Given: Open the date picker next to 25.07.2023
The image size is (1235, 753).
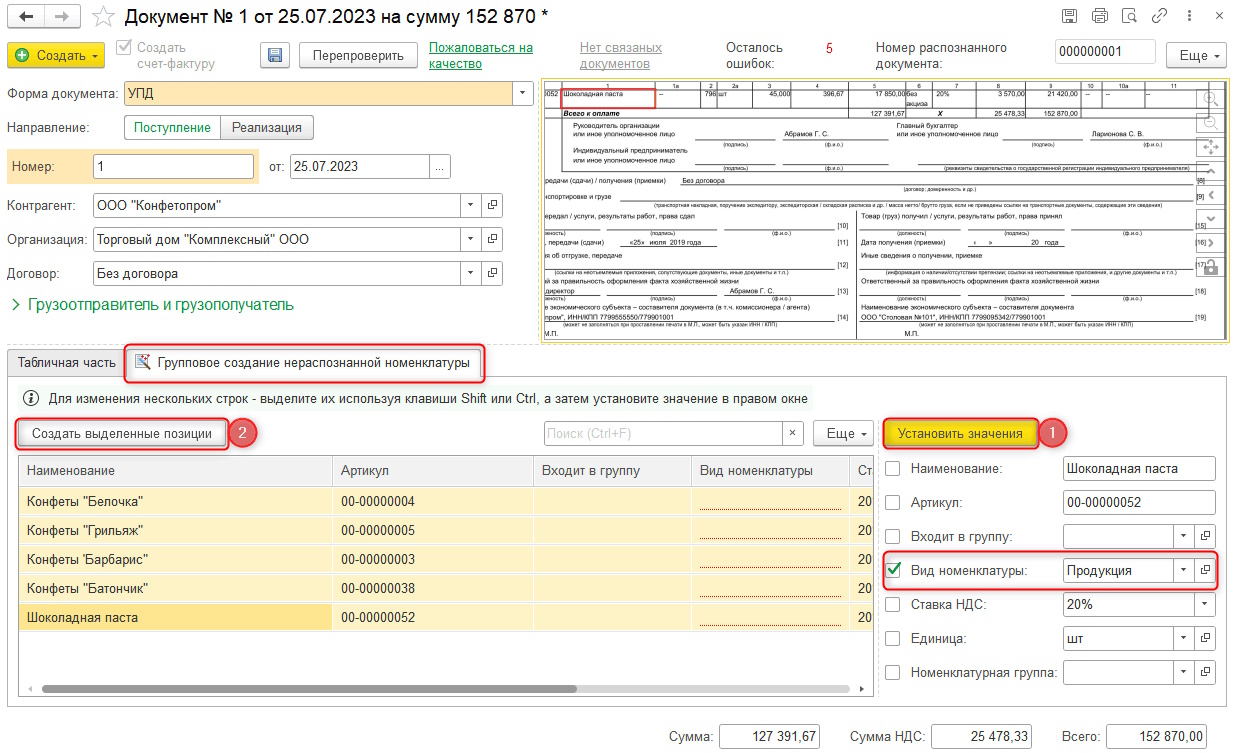Looking at the screenshot, I should click(440, 167).
